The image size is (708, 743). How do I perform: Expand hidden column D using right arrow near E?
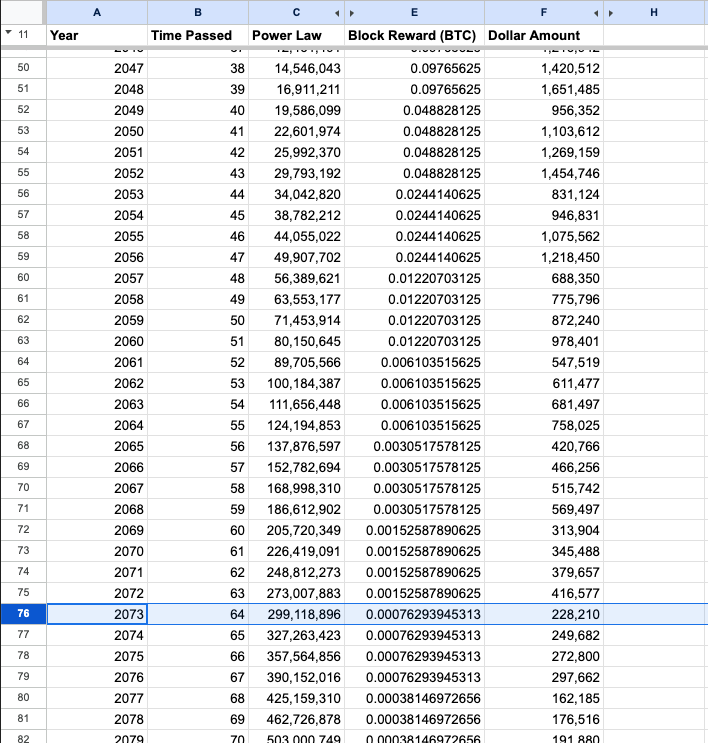click(x=352, y=13)
